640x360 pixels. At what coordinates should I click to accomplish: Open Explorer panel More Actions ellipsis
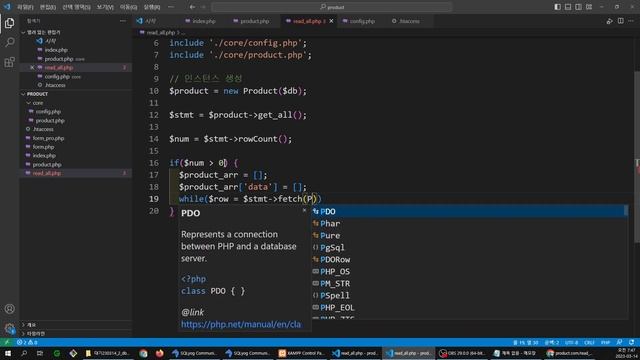pyautogui.click(x=123, y=21)
